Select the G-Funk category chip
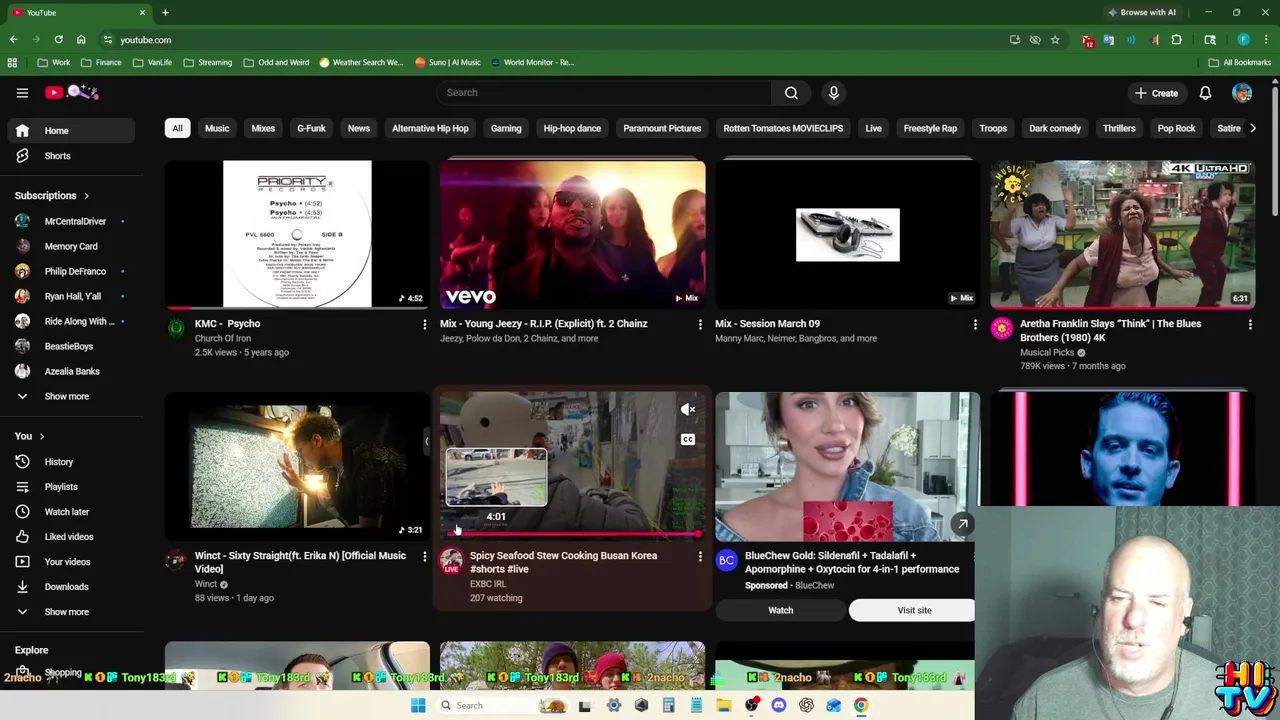The height and width of the screenshot is (720, 1280). click(311, 128)
